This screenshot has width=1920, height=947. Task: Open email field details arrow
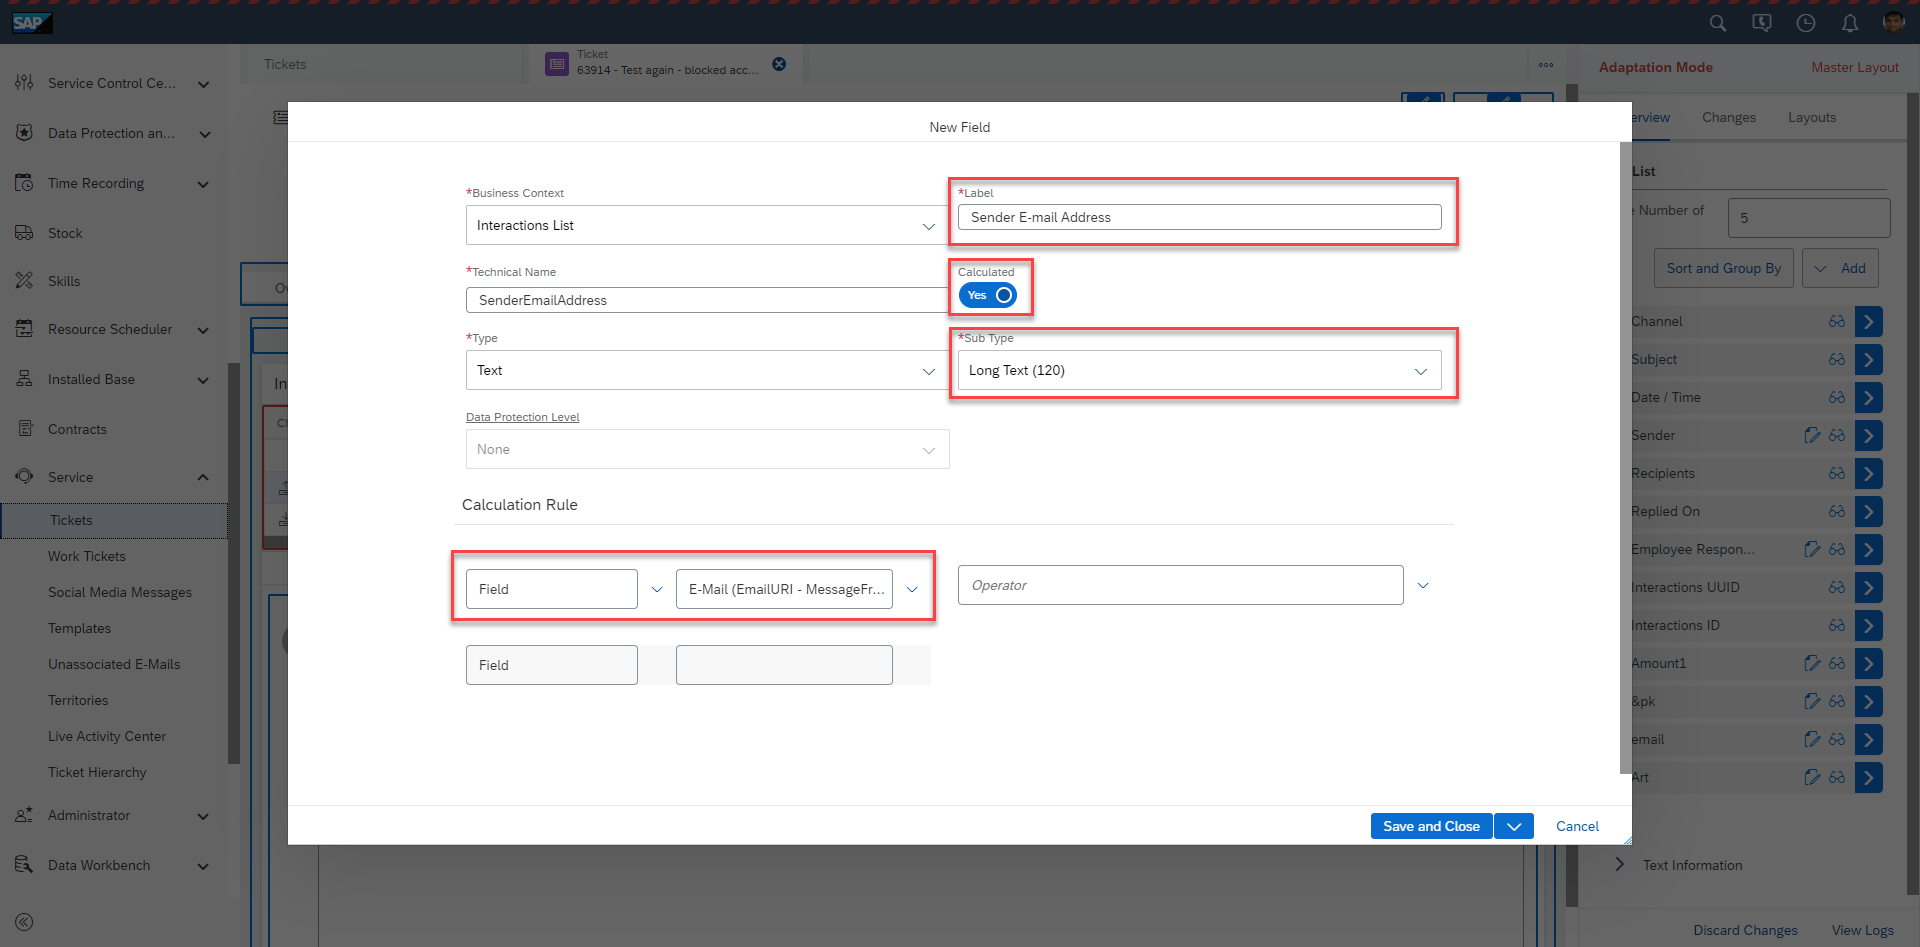pyautogui.click(x=1868, y=739)
